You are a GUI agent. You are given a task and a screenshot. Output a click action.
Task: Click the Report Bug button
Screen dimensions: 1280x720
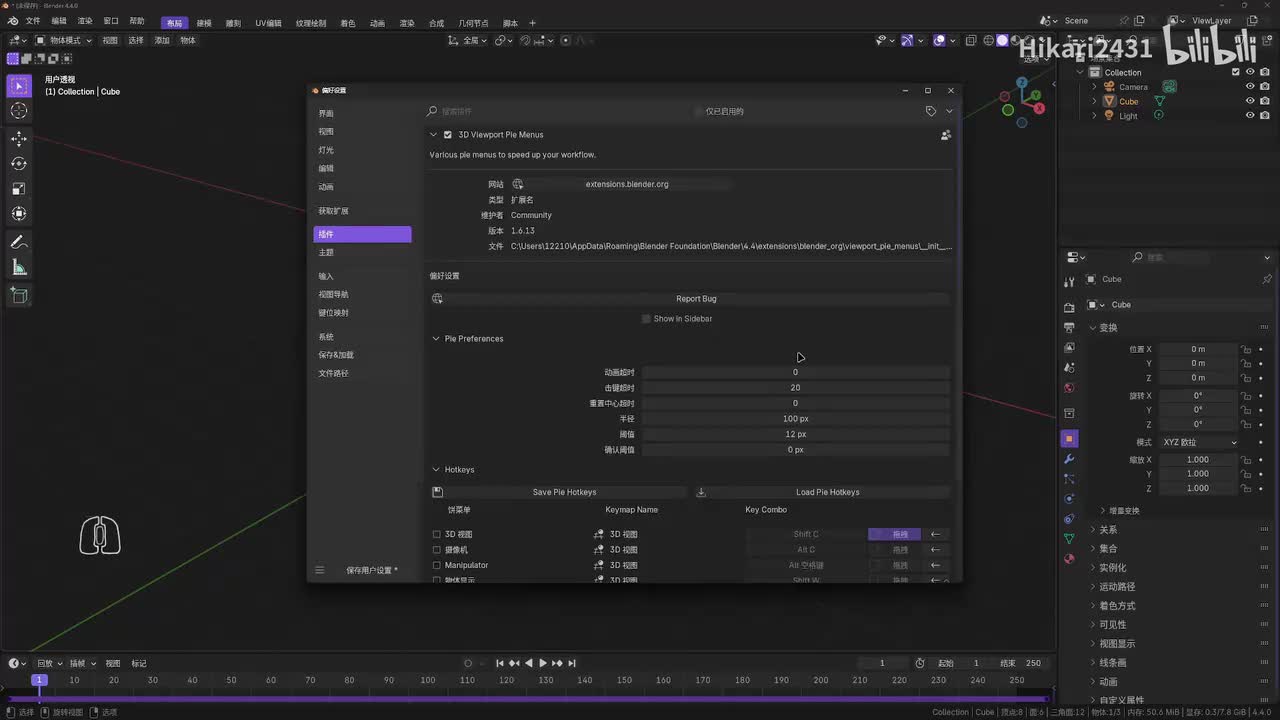point(696,299)
